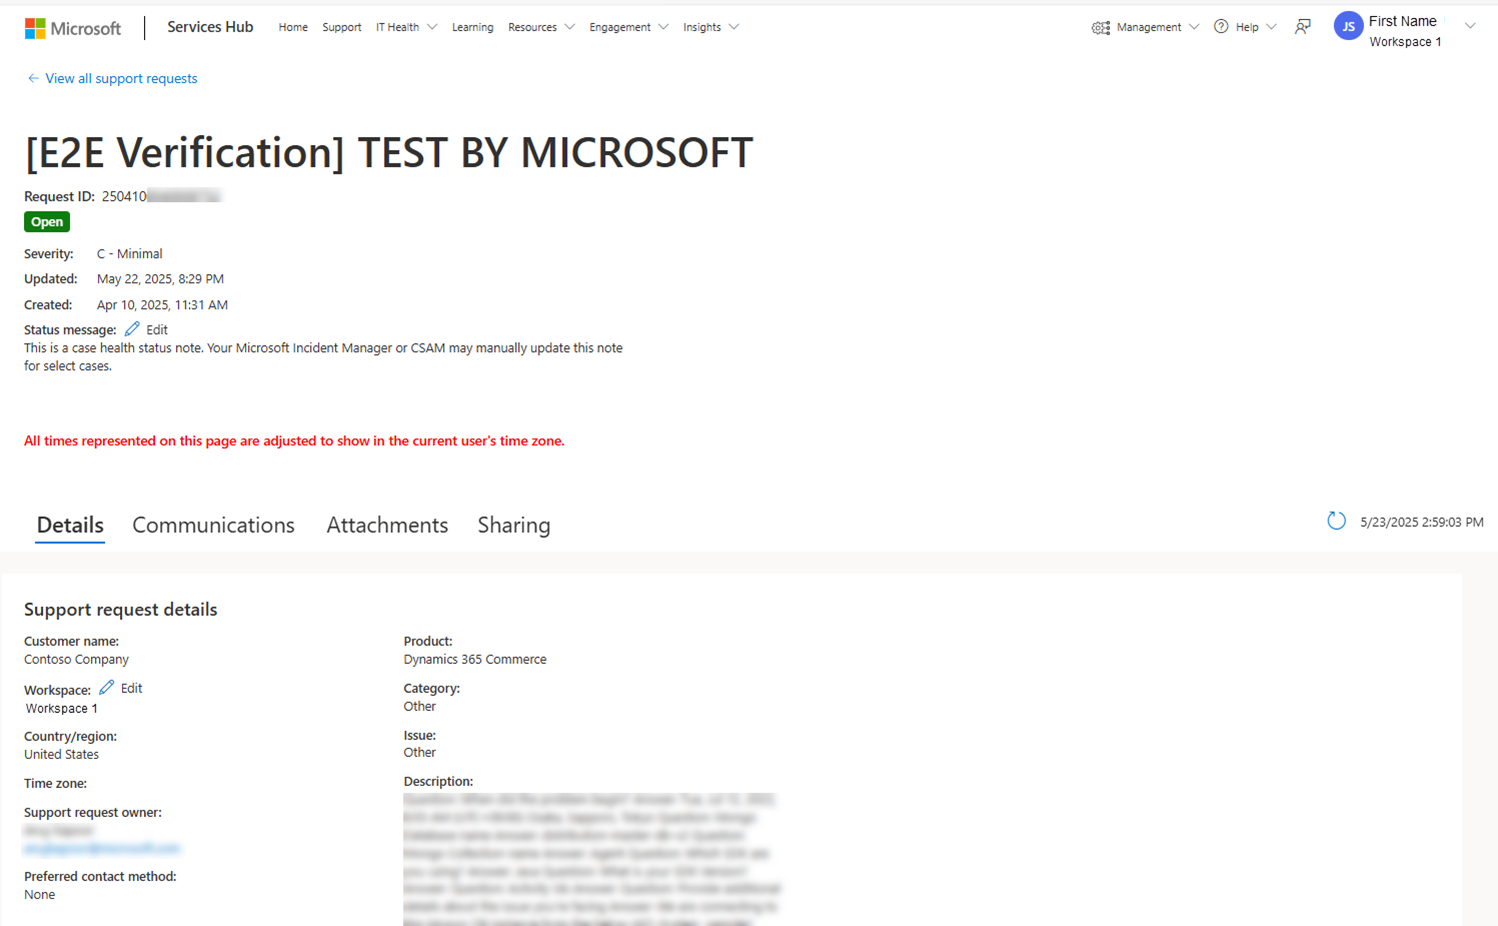Click the Insights menu label
Viewport: 1498px width, 926px height.
[x=702, y=27]
